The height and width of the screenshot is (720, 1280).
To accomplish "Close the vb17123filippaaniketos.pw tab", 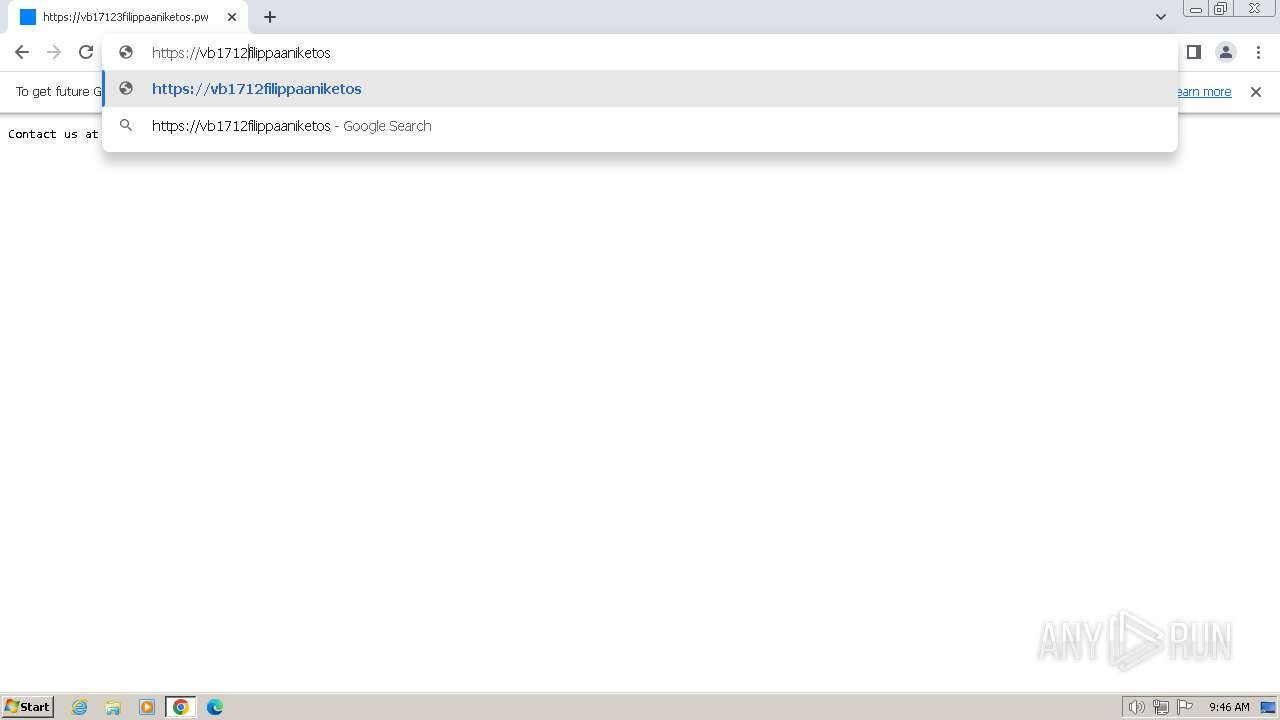I will click(232, 17).
